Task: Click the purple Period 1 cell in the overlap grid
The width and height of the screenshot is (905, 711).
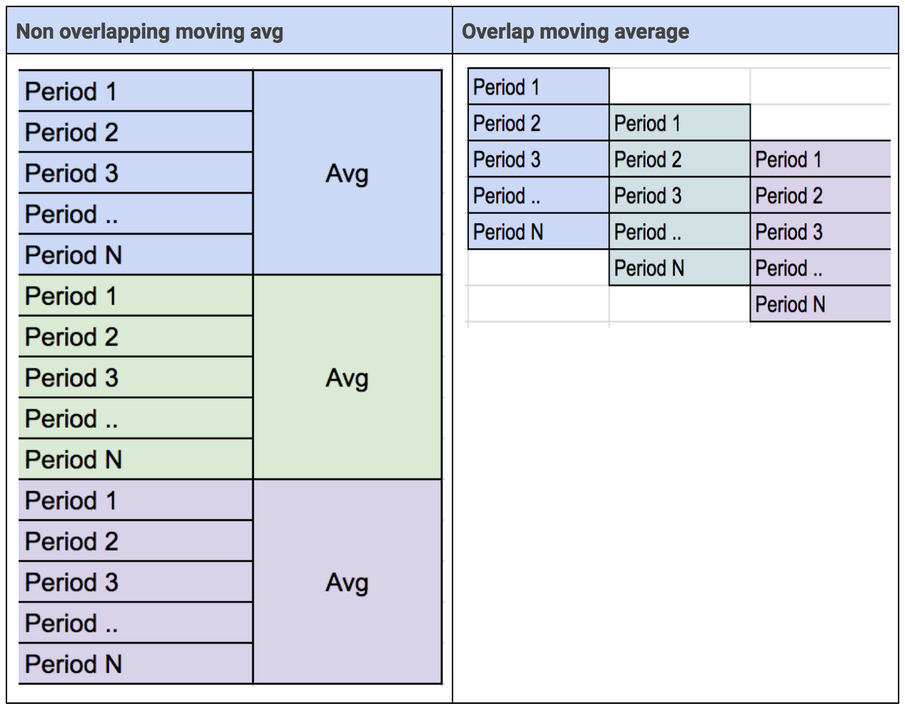Action: [821, 159]
